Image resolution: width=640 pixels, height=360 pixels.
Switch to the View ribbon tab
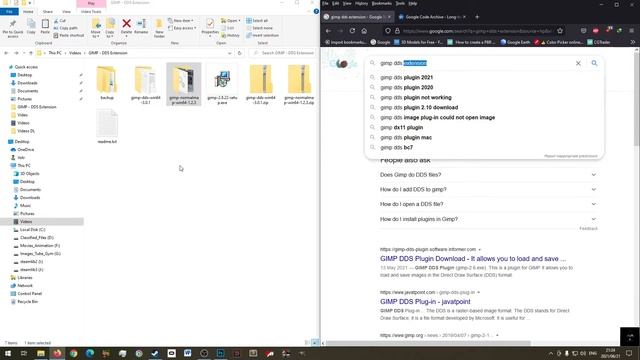pyautogui.click(x=66, y=11)
